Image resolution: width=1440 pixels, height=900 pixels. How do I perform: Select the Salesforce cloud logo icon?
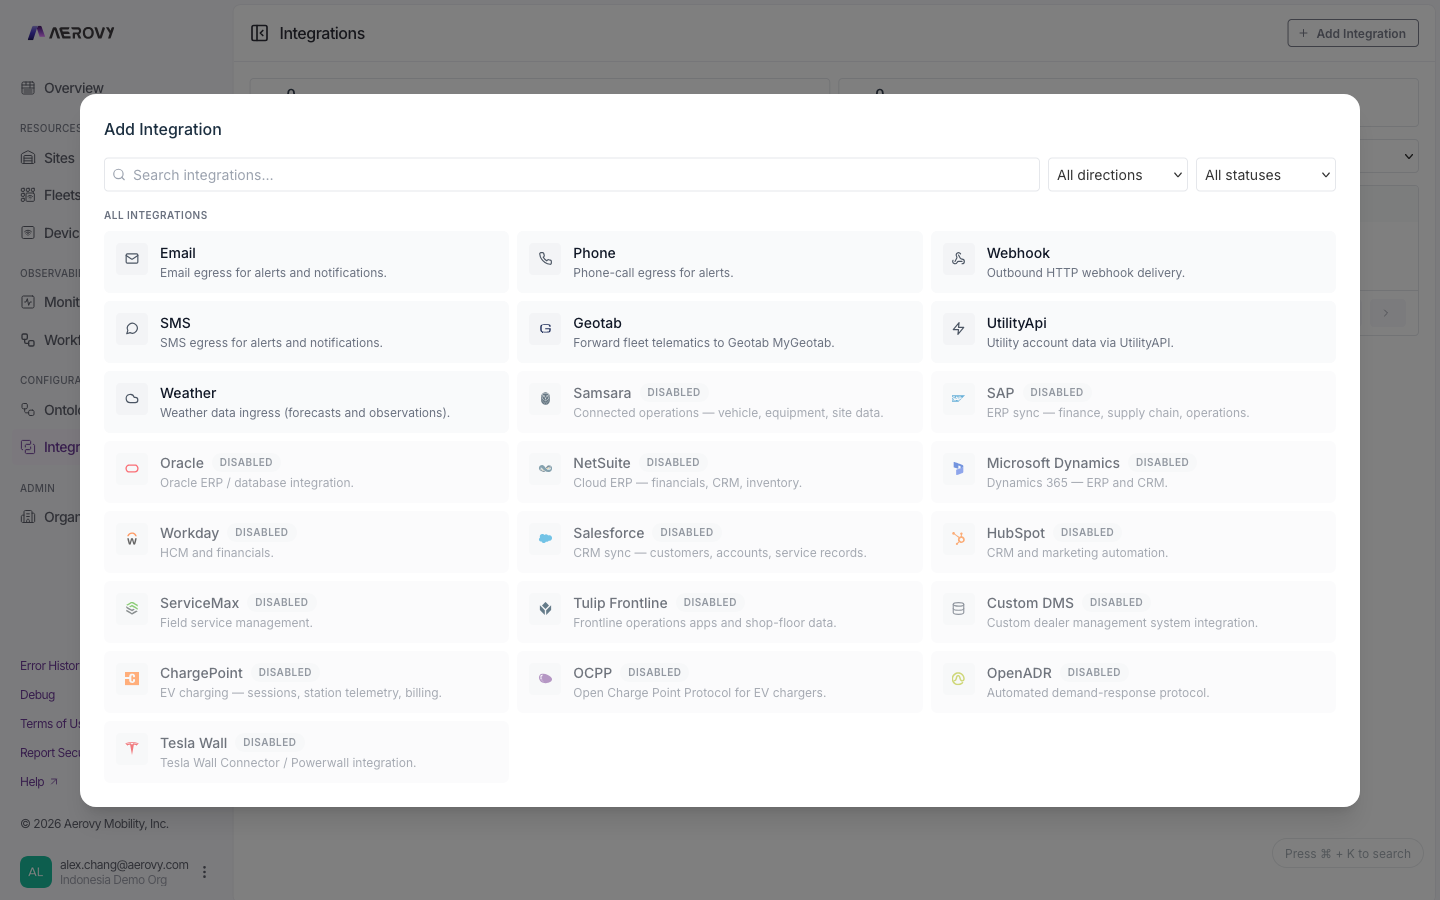[x=545, y=539]
